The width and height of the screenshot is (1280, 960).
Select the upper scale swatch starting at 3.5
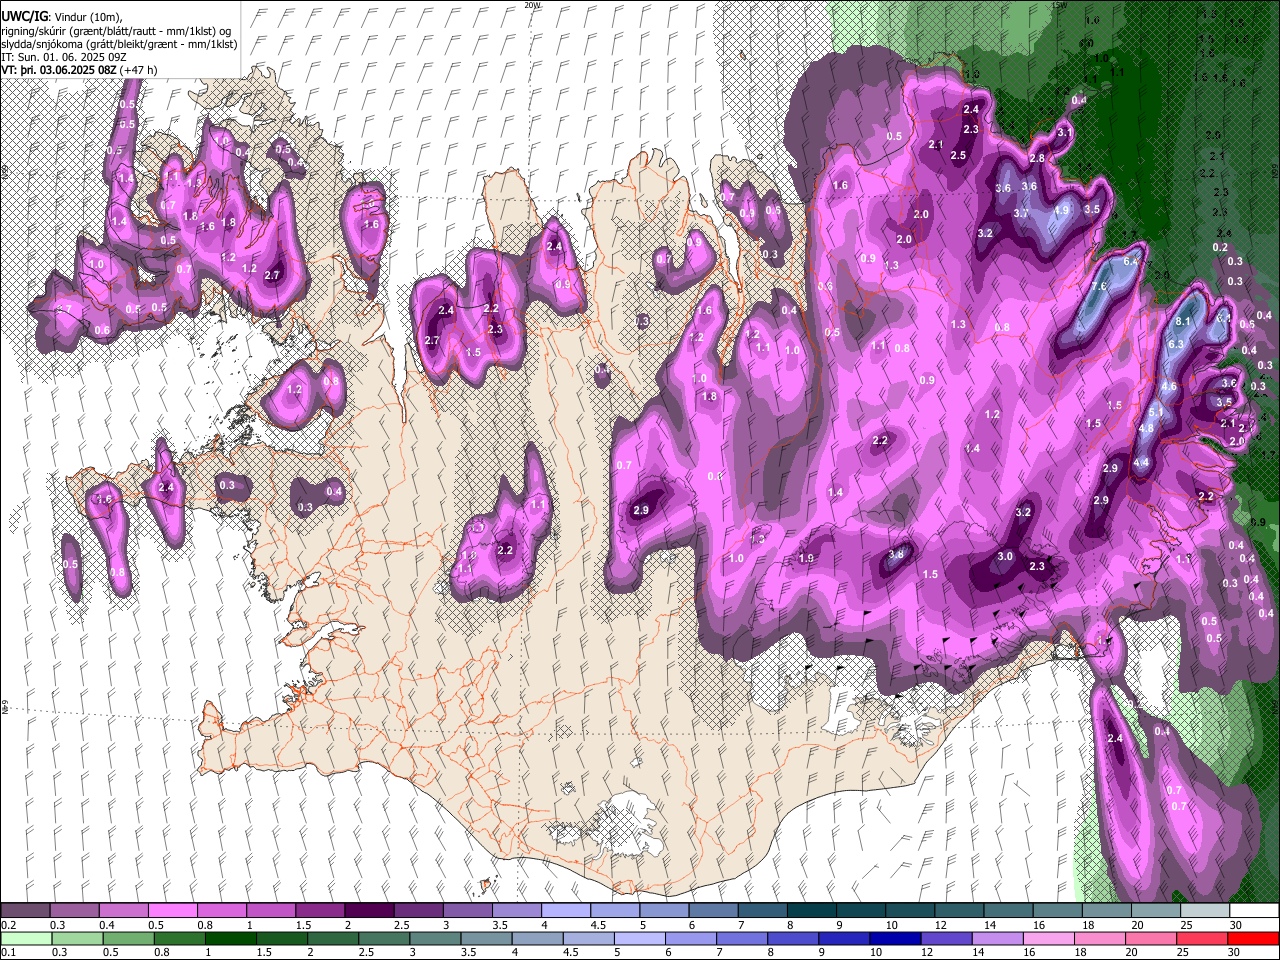(515, 911)
